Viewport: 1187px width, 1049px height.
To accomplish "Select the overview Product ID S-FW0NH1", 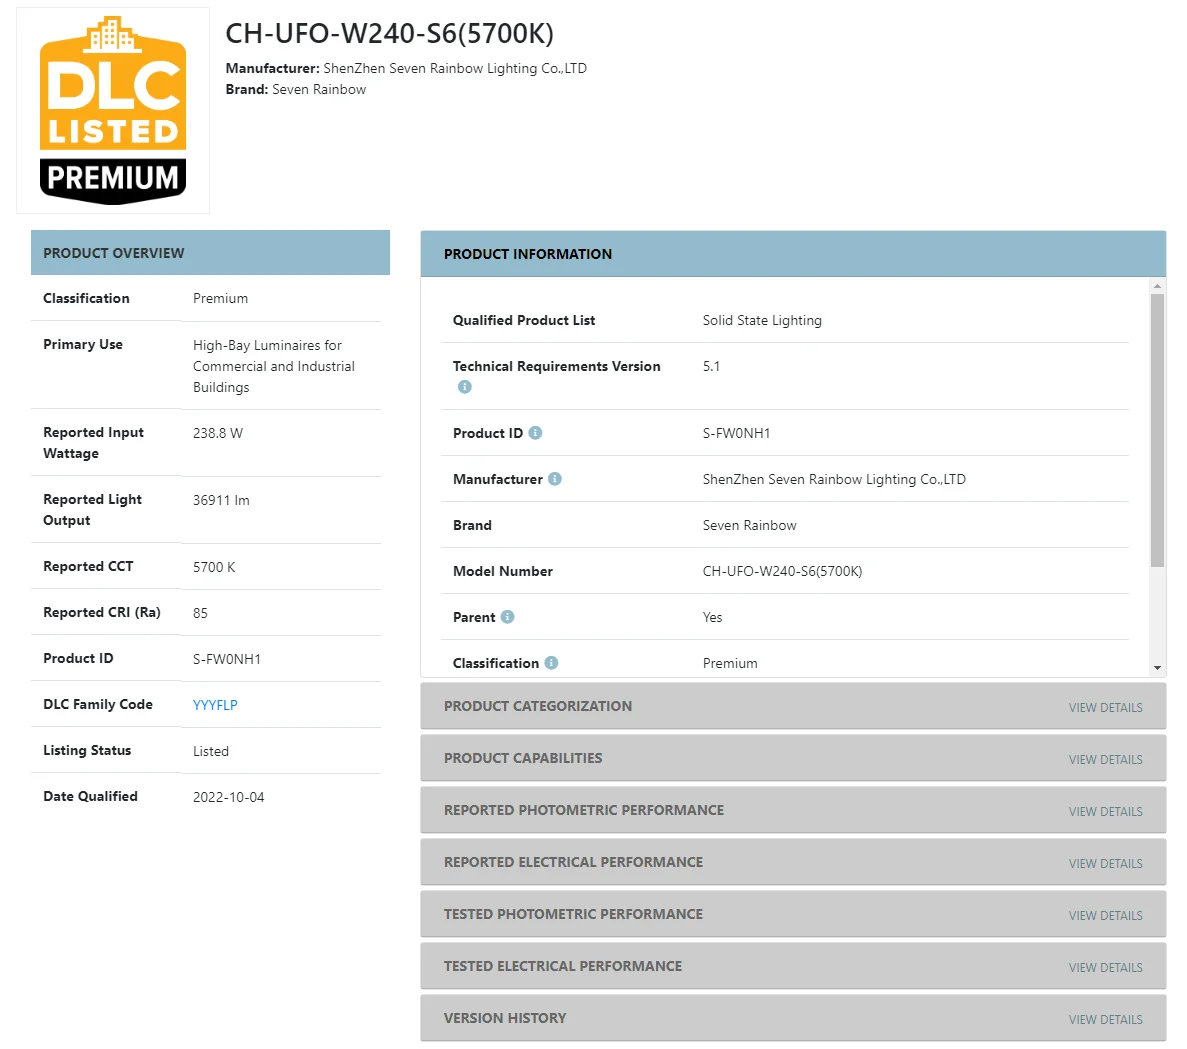I will [227, 659].
